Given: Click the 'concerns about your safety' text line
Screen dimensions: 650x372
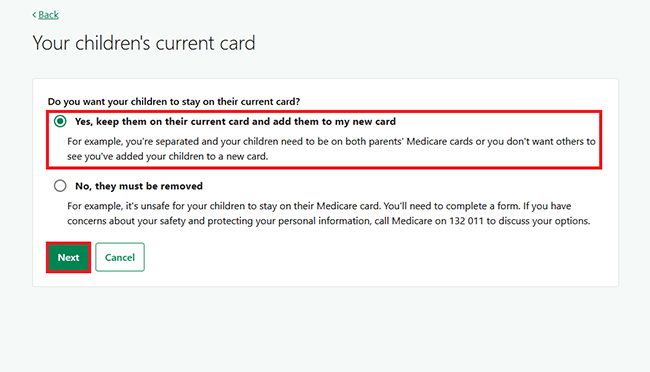Looking at the screenshot, I should click(x=328, y=221).
